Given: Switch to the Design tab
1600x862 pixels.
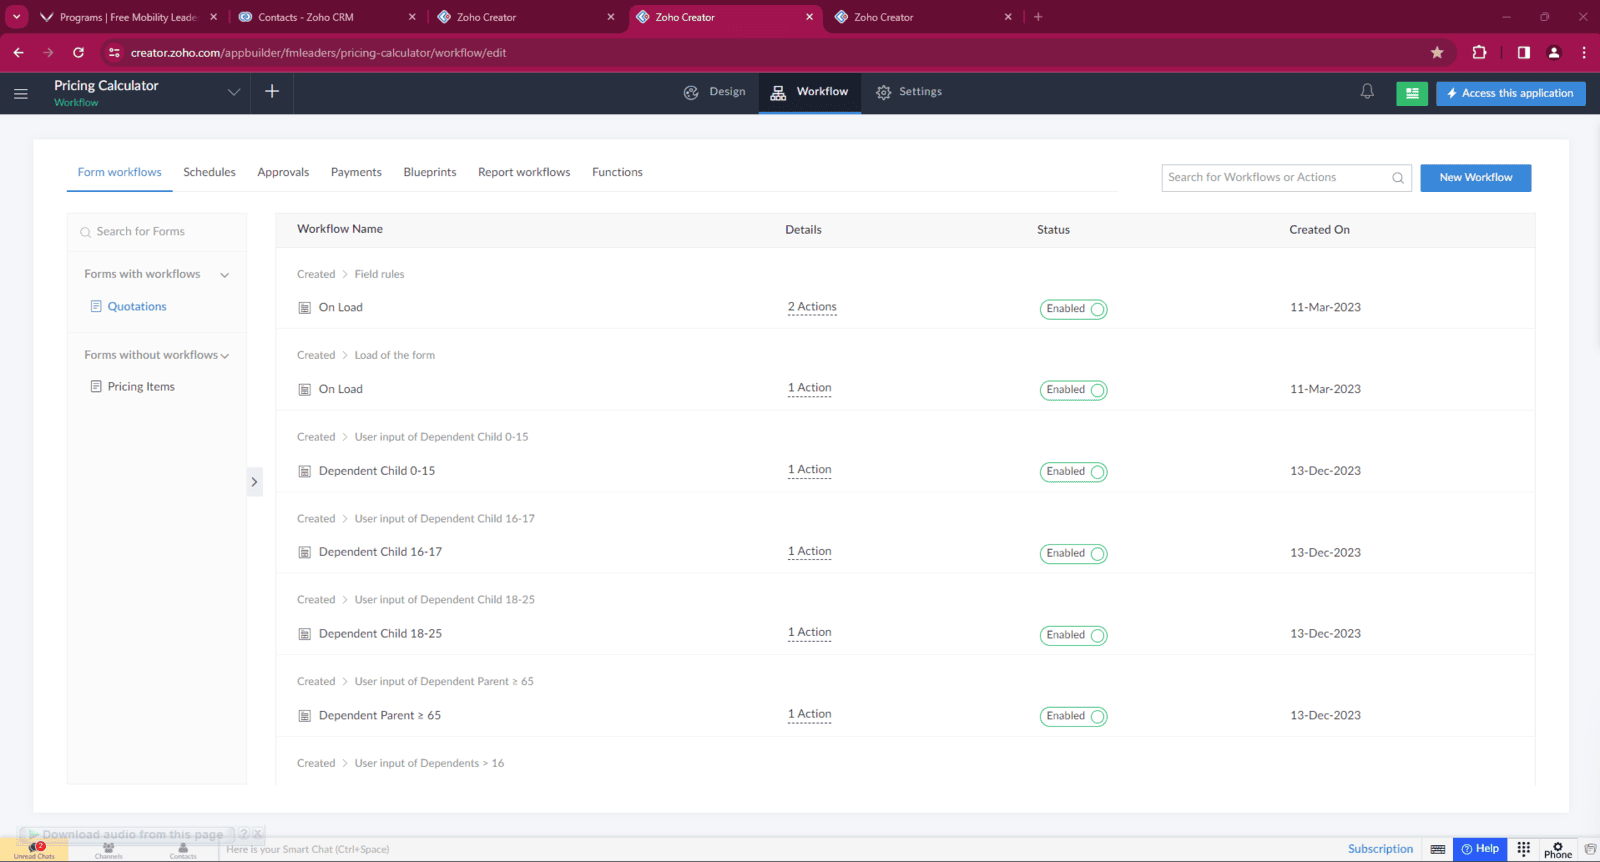Looking at the screenshot, I should (x=714, y=92).
